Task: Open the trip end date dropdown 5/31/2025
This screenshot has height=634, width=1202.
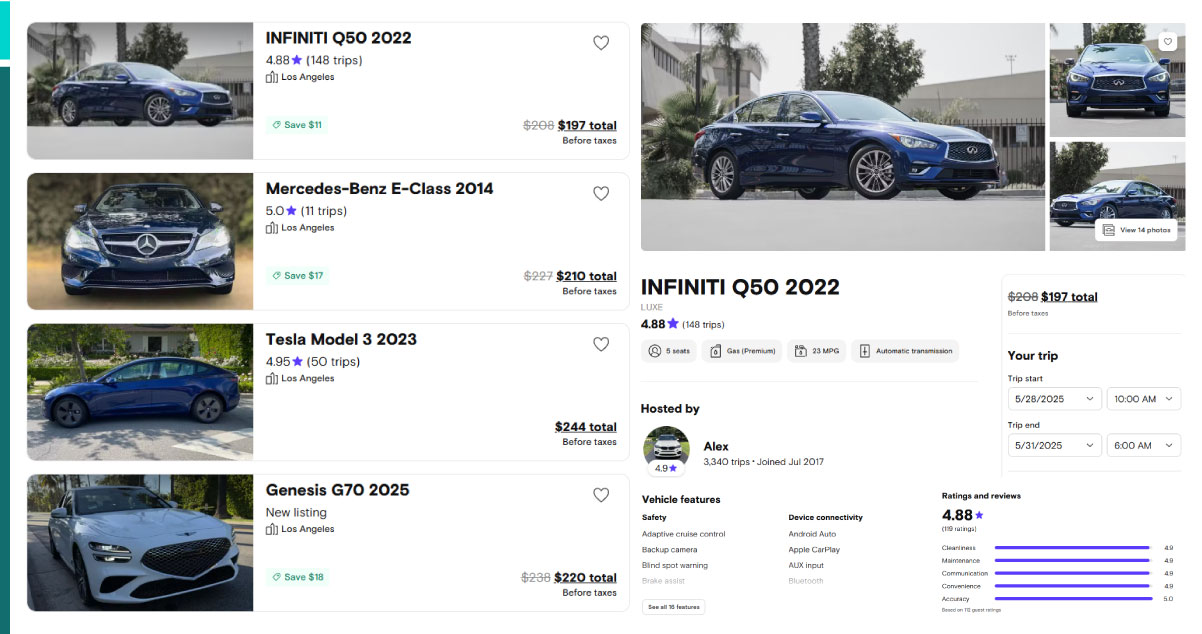Action: click(x=1054, y=446)
